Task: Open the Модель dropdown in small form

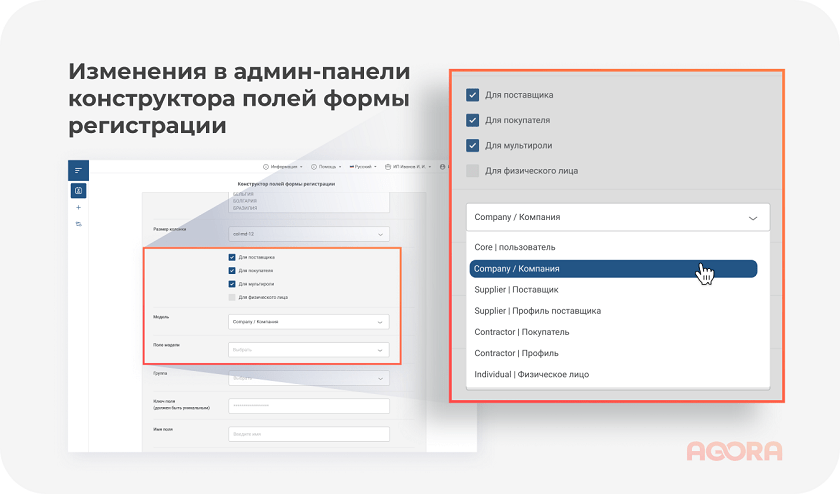Action: pos(309,322)
